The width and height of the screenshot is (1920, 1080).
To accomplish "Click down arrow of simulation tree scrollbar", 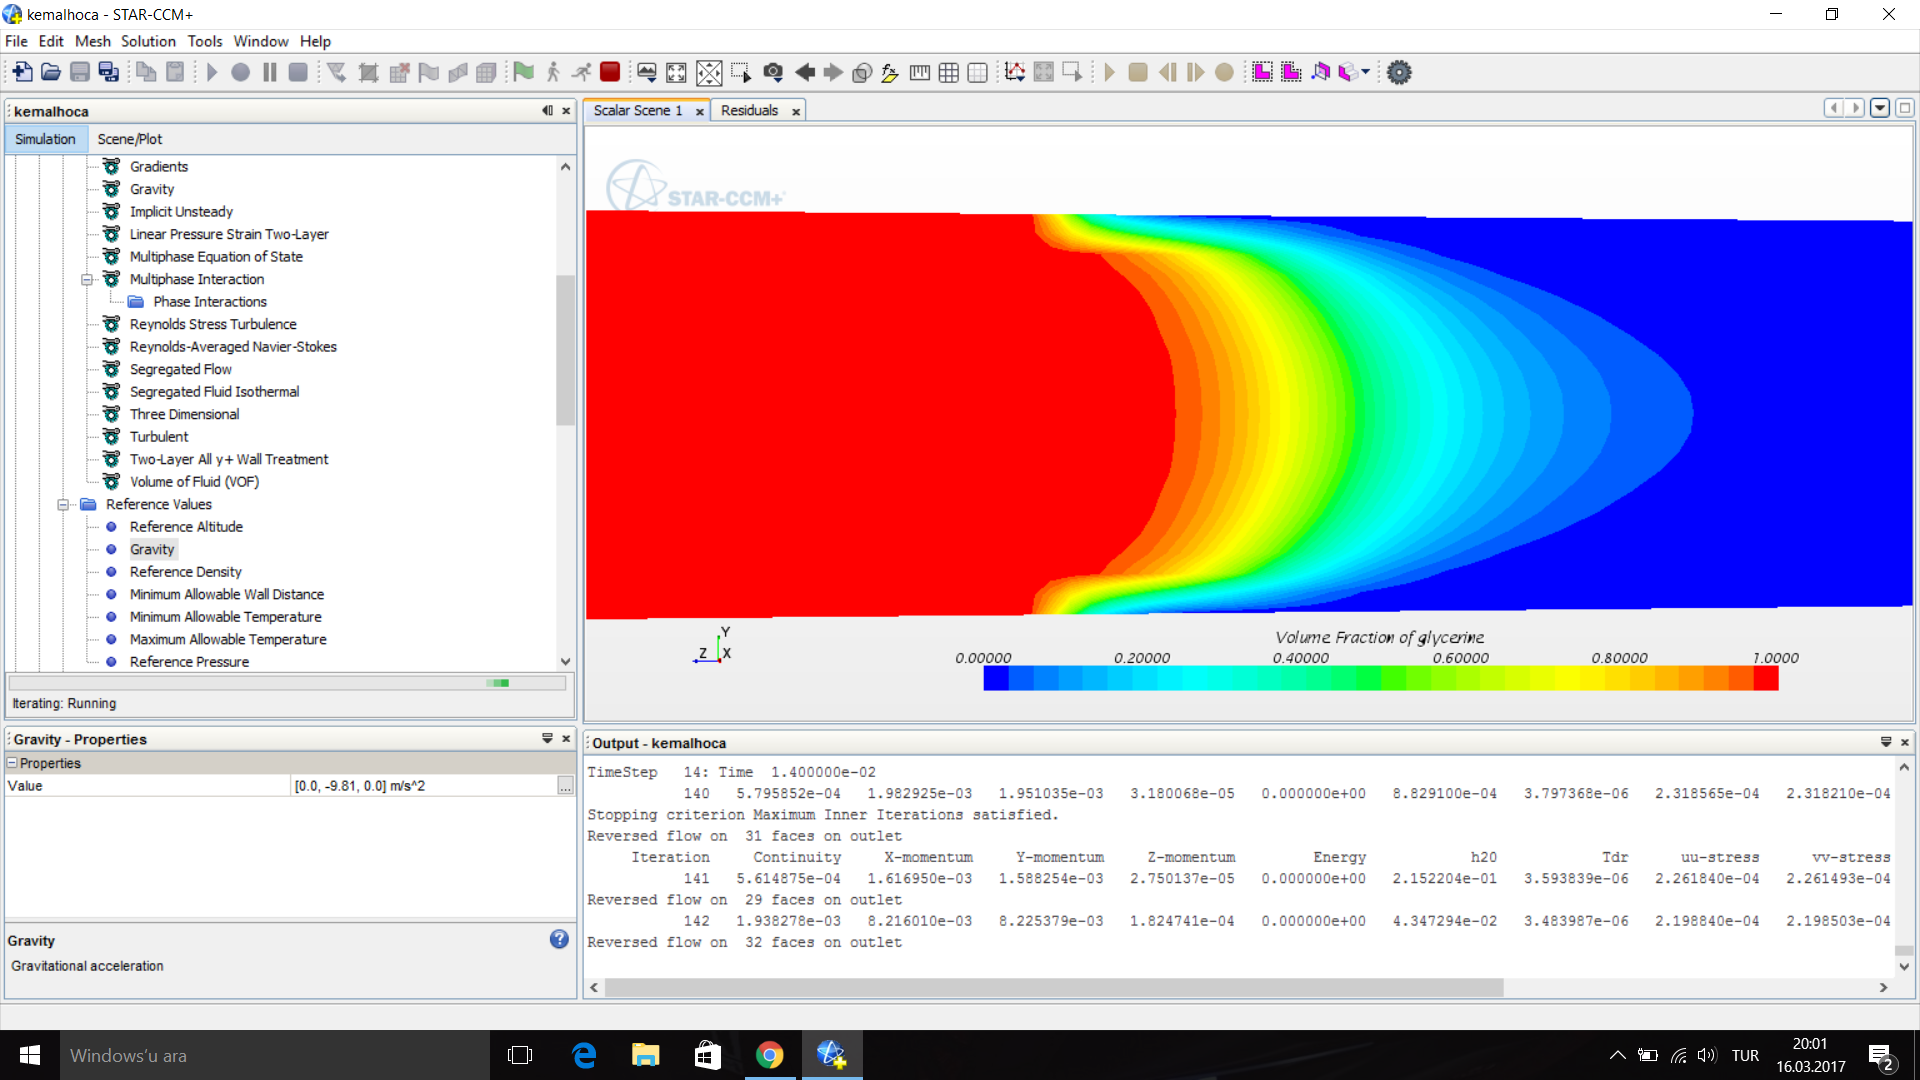I will point(565,661).
